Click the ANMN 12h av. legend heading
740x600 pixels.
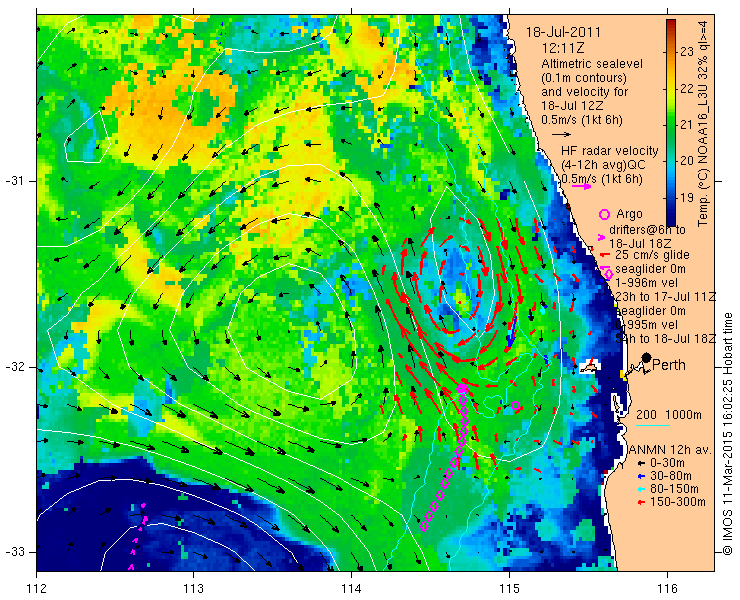pos(670,450)
